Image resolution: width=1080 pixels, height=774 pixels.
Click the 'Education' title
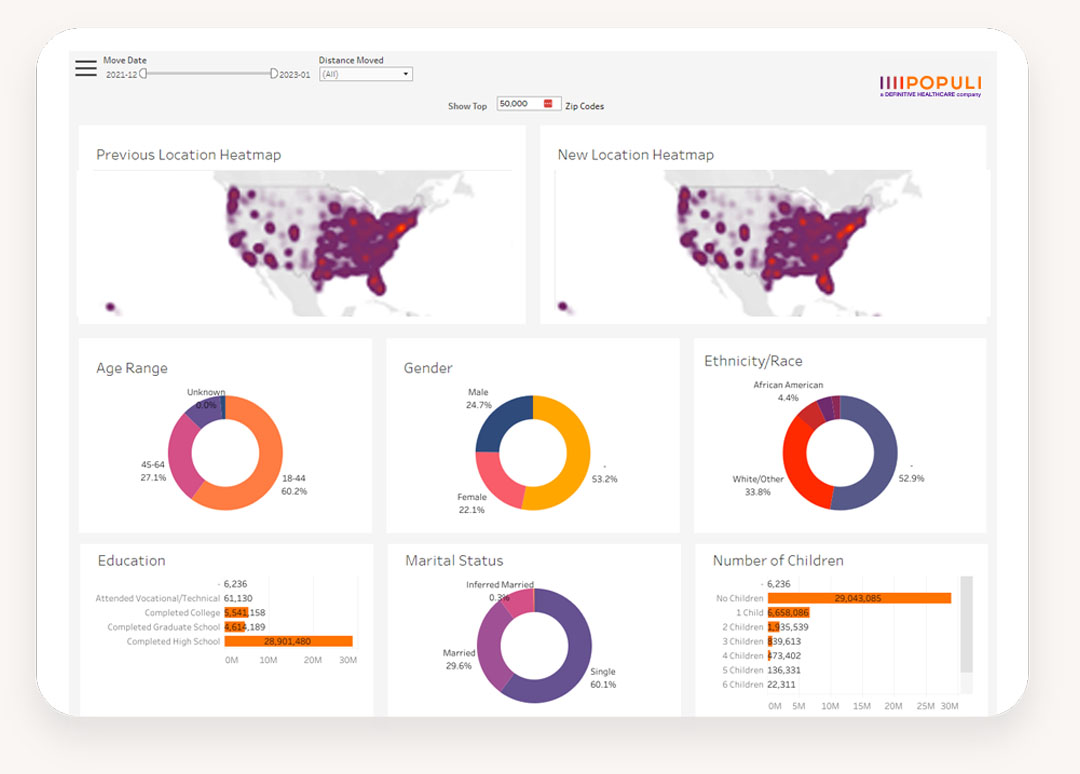tap(132, 561)
